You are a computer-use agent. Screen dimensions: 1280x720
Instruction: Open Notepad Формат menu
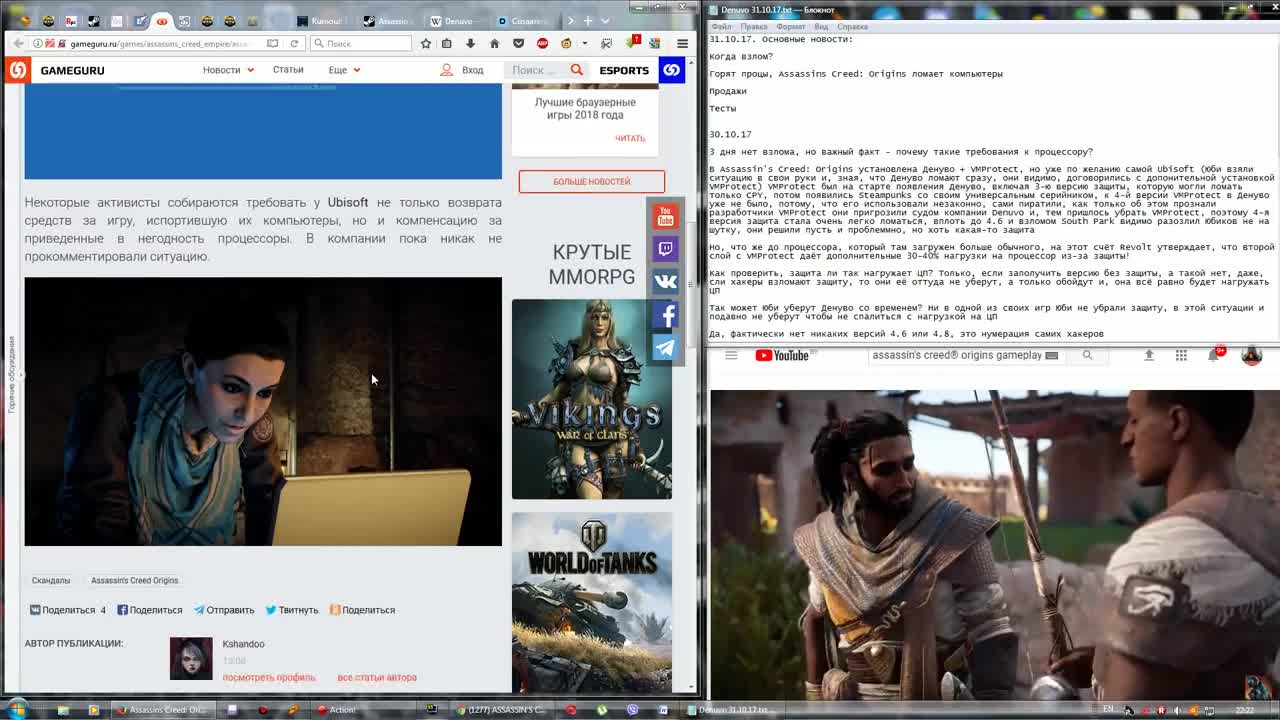click(x=790, y=27)
